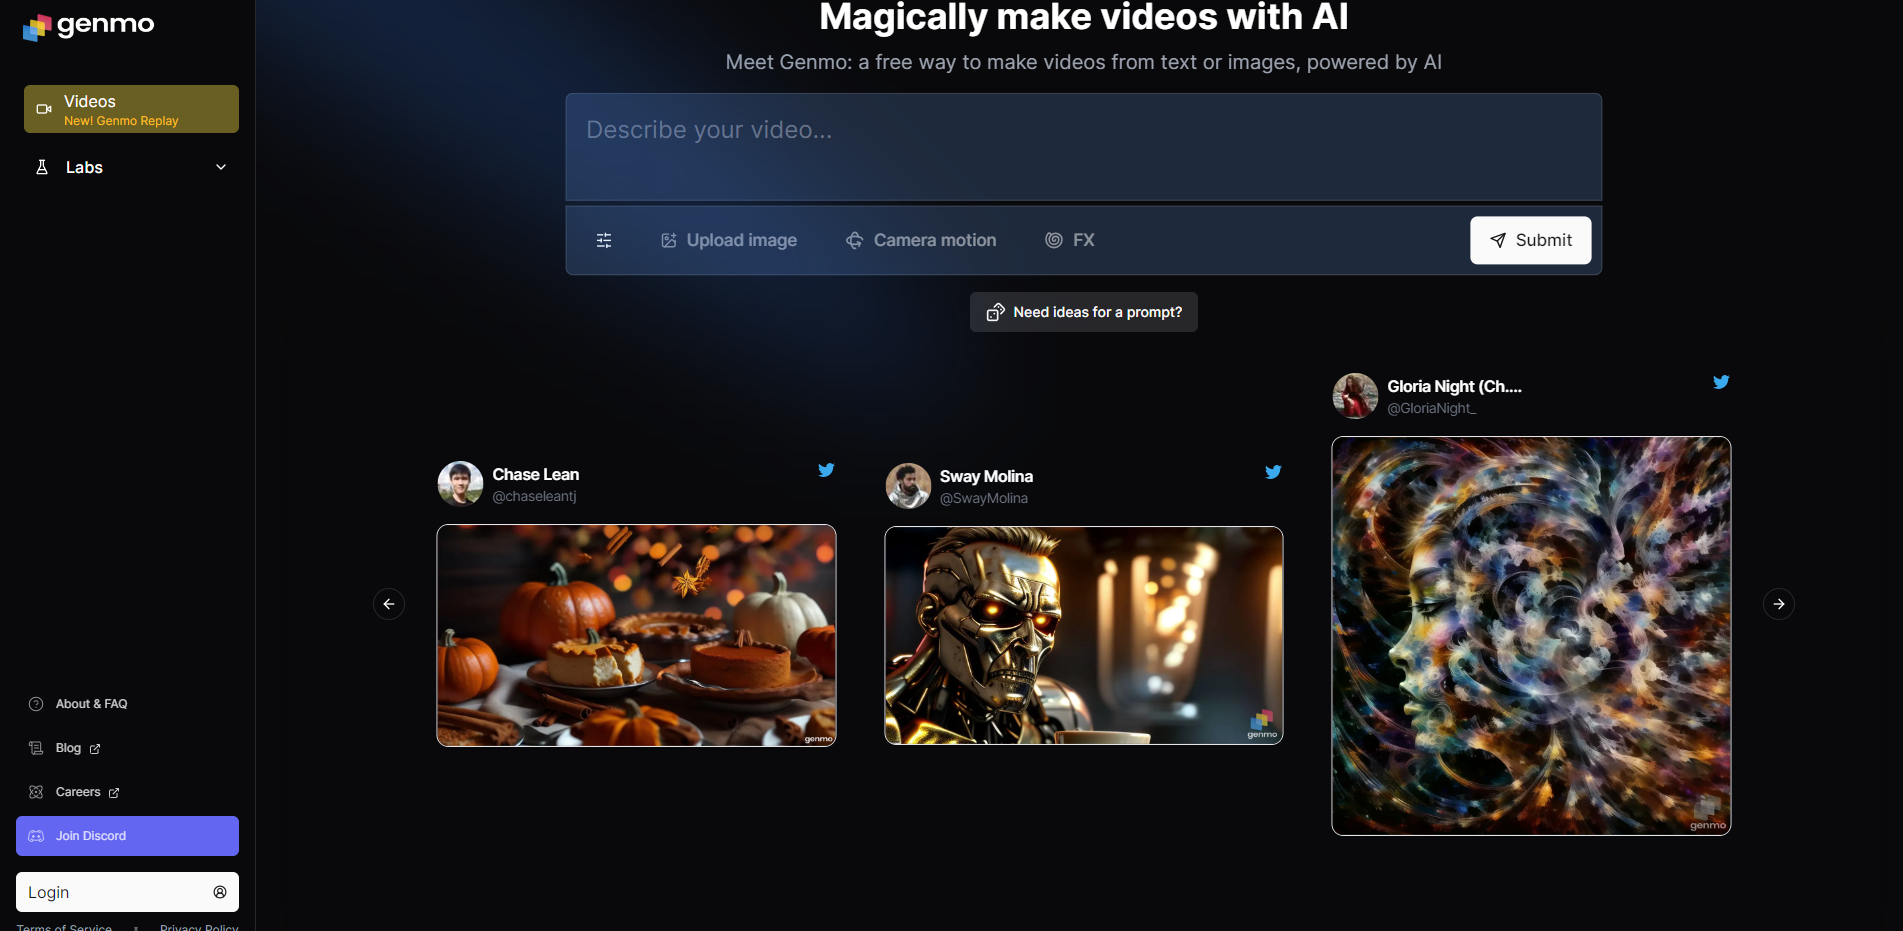The image size is (1903, 931).
Task: Click Need ideas for a prompt button
Action: [1083, 312]
